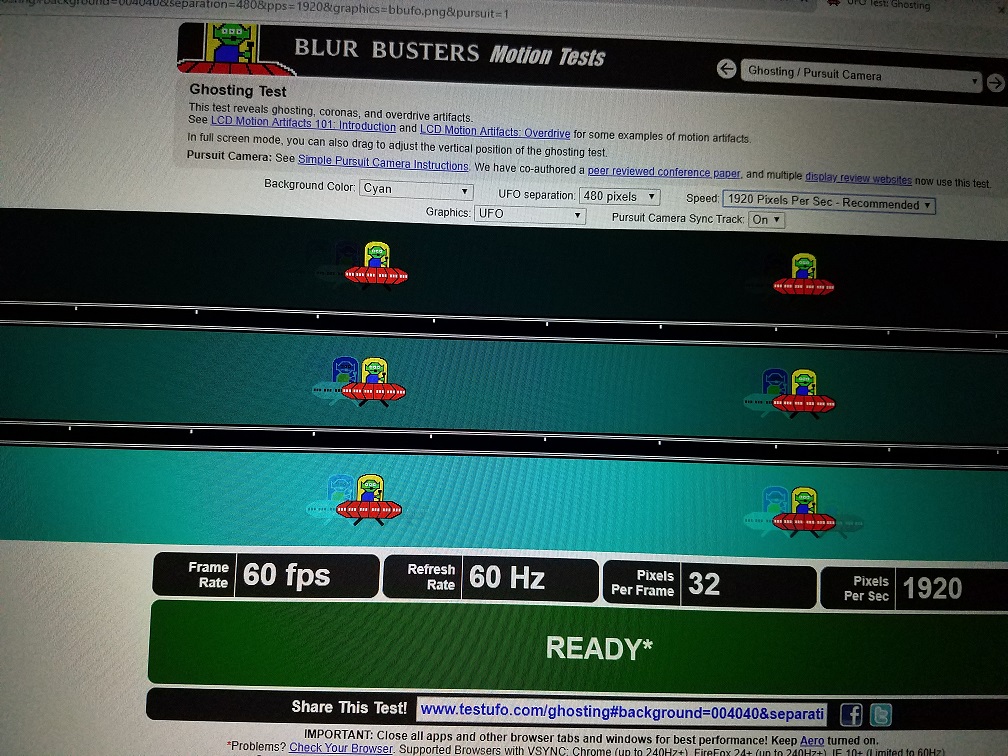This screenshot has height=756, width=1008.
Task: Open the Background Color dropdown set to Cyan
Action: click(x=416, y=190)
